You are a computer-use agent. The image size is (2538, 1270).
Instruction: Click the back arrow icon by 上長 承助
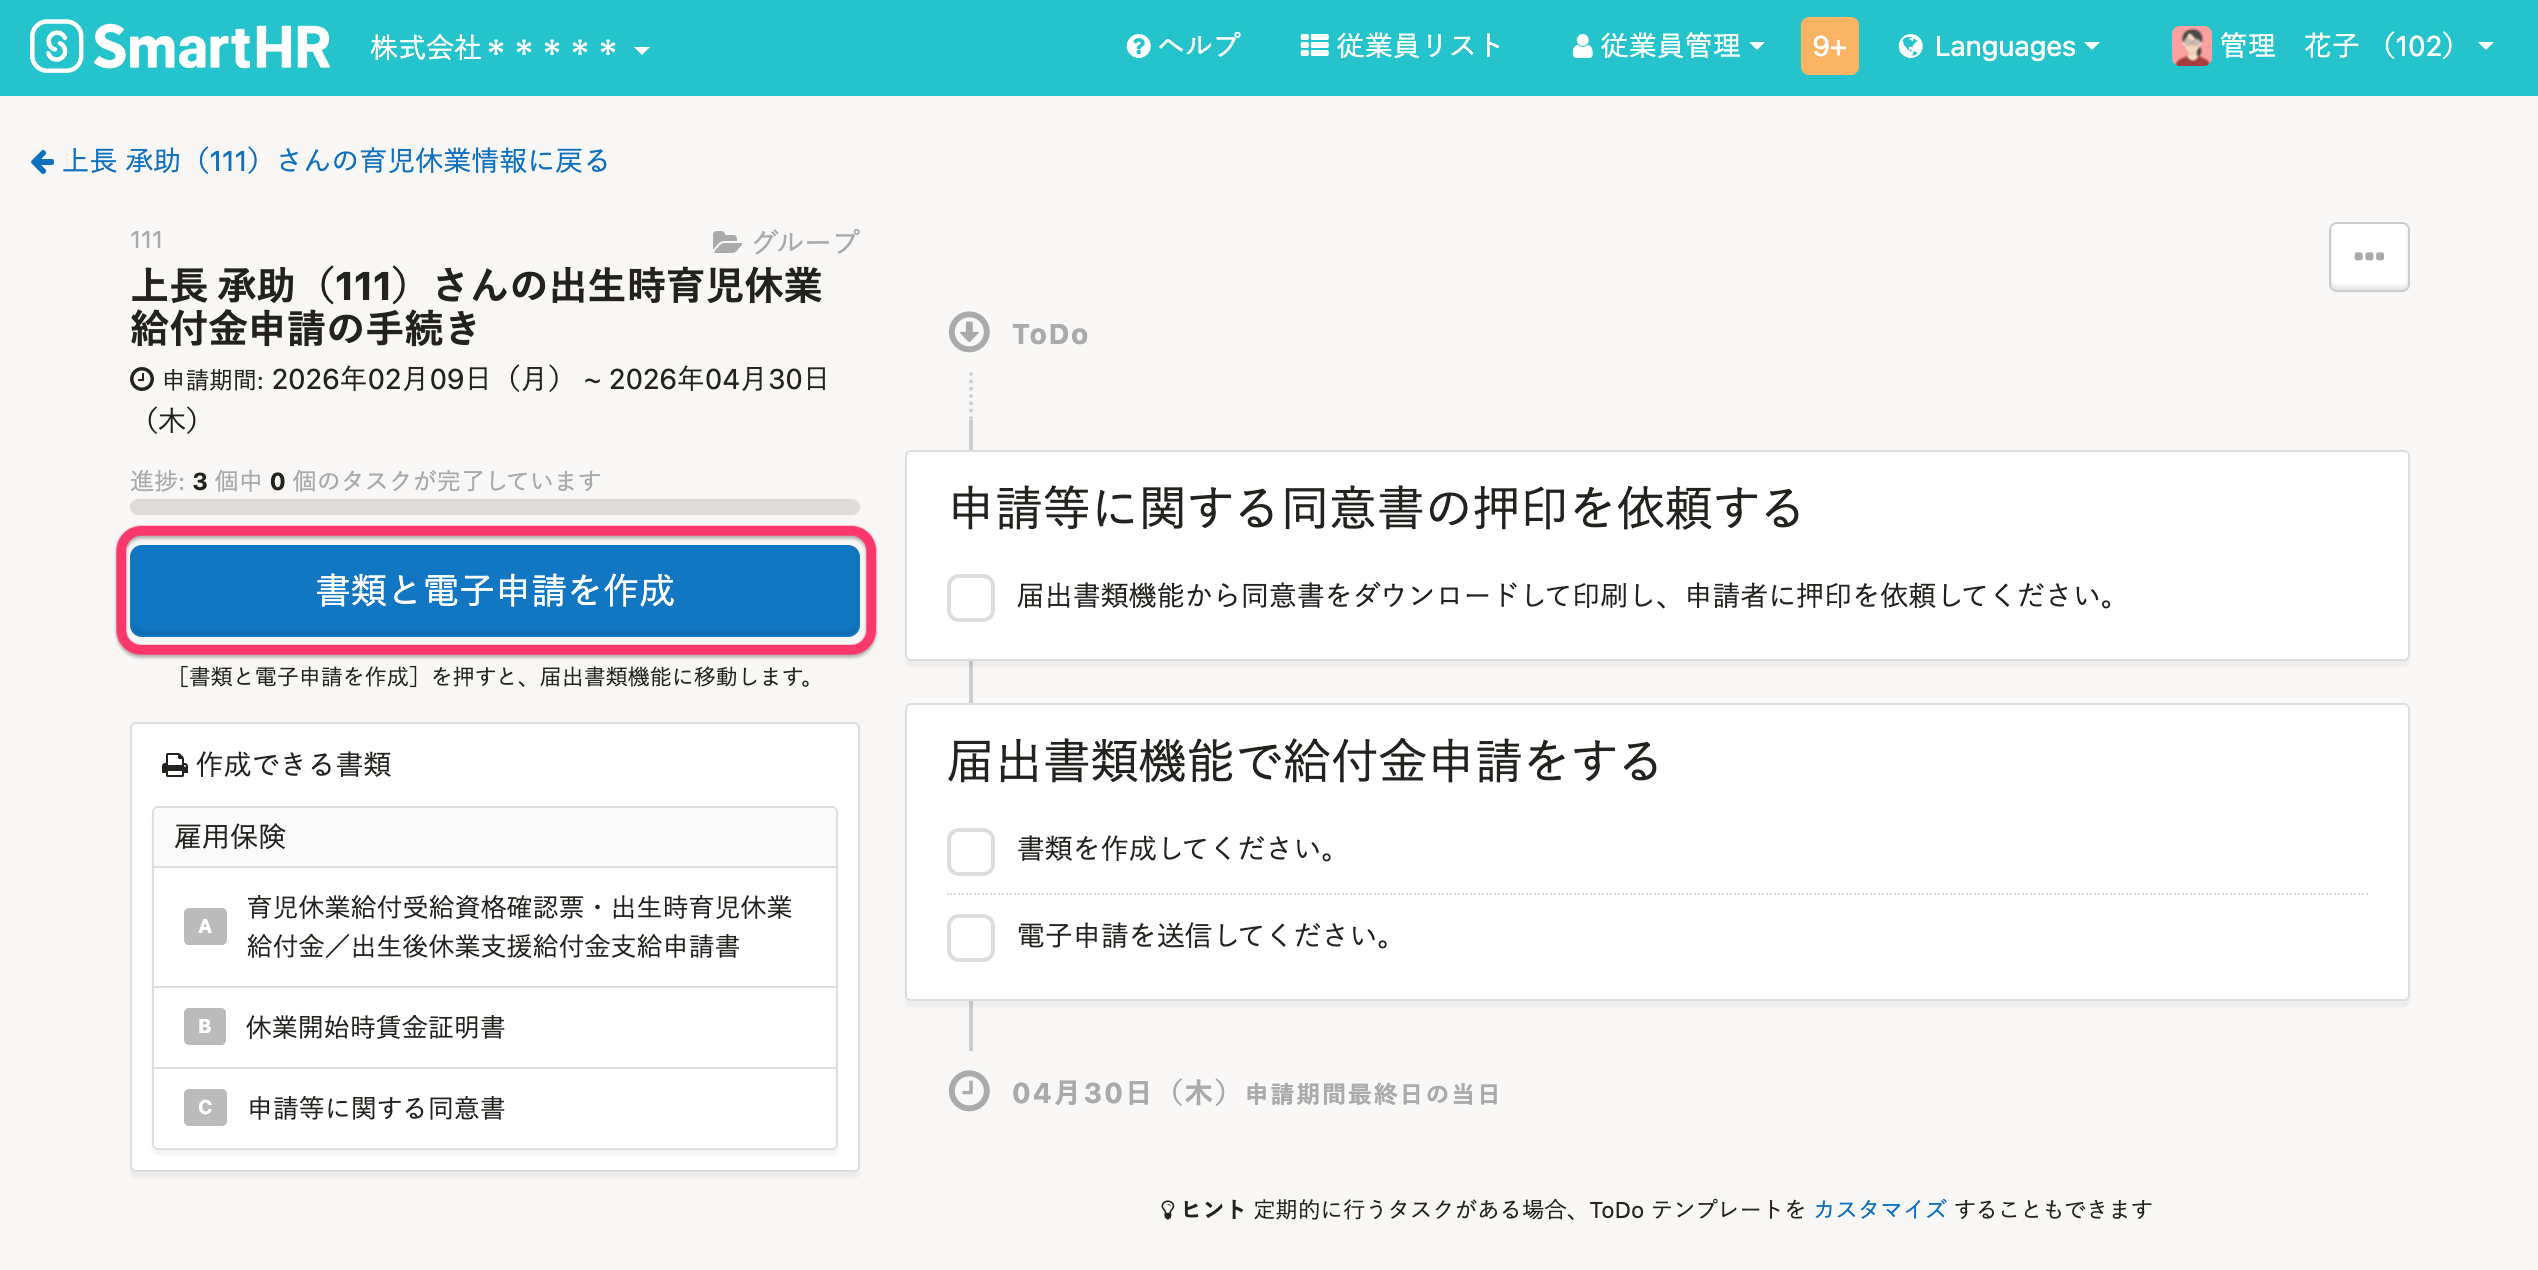click(42, 161)
